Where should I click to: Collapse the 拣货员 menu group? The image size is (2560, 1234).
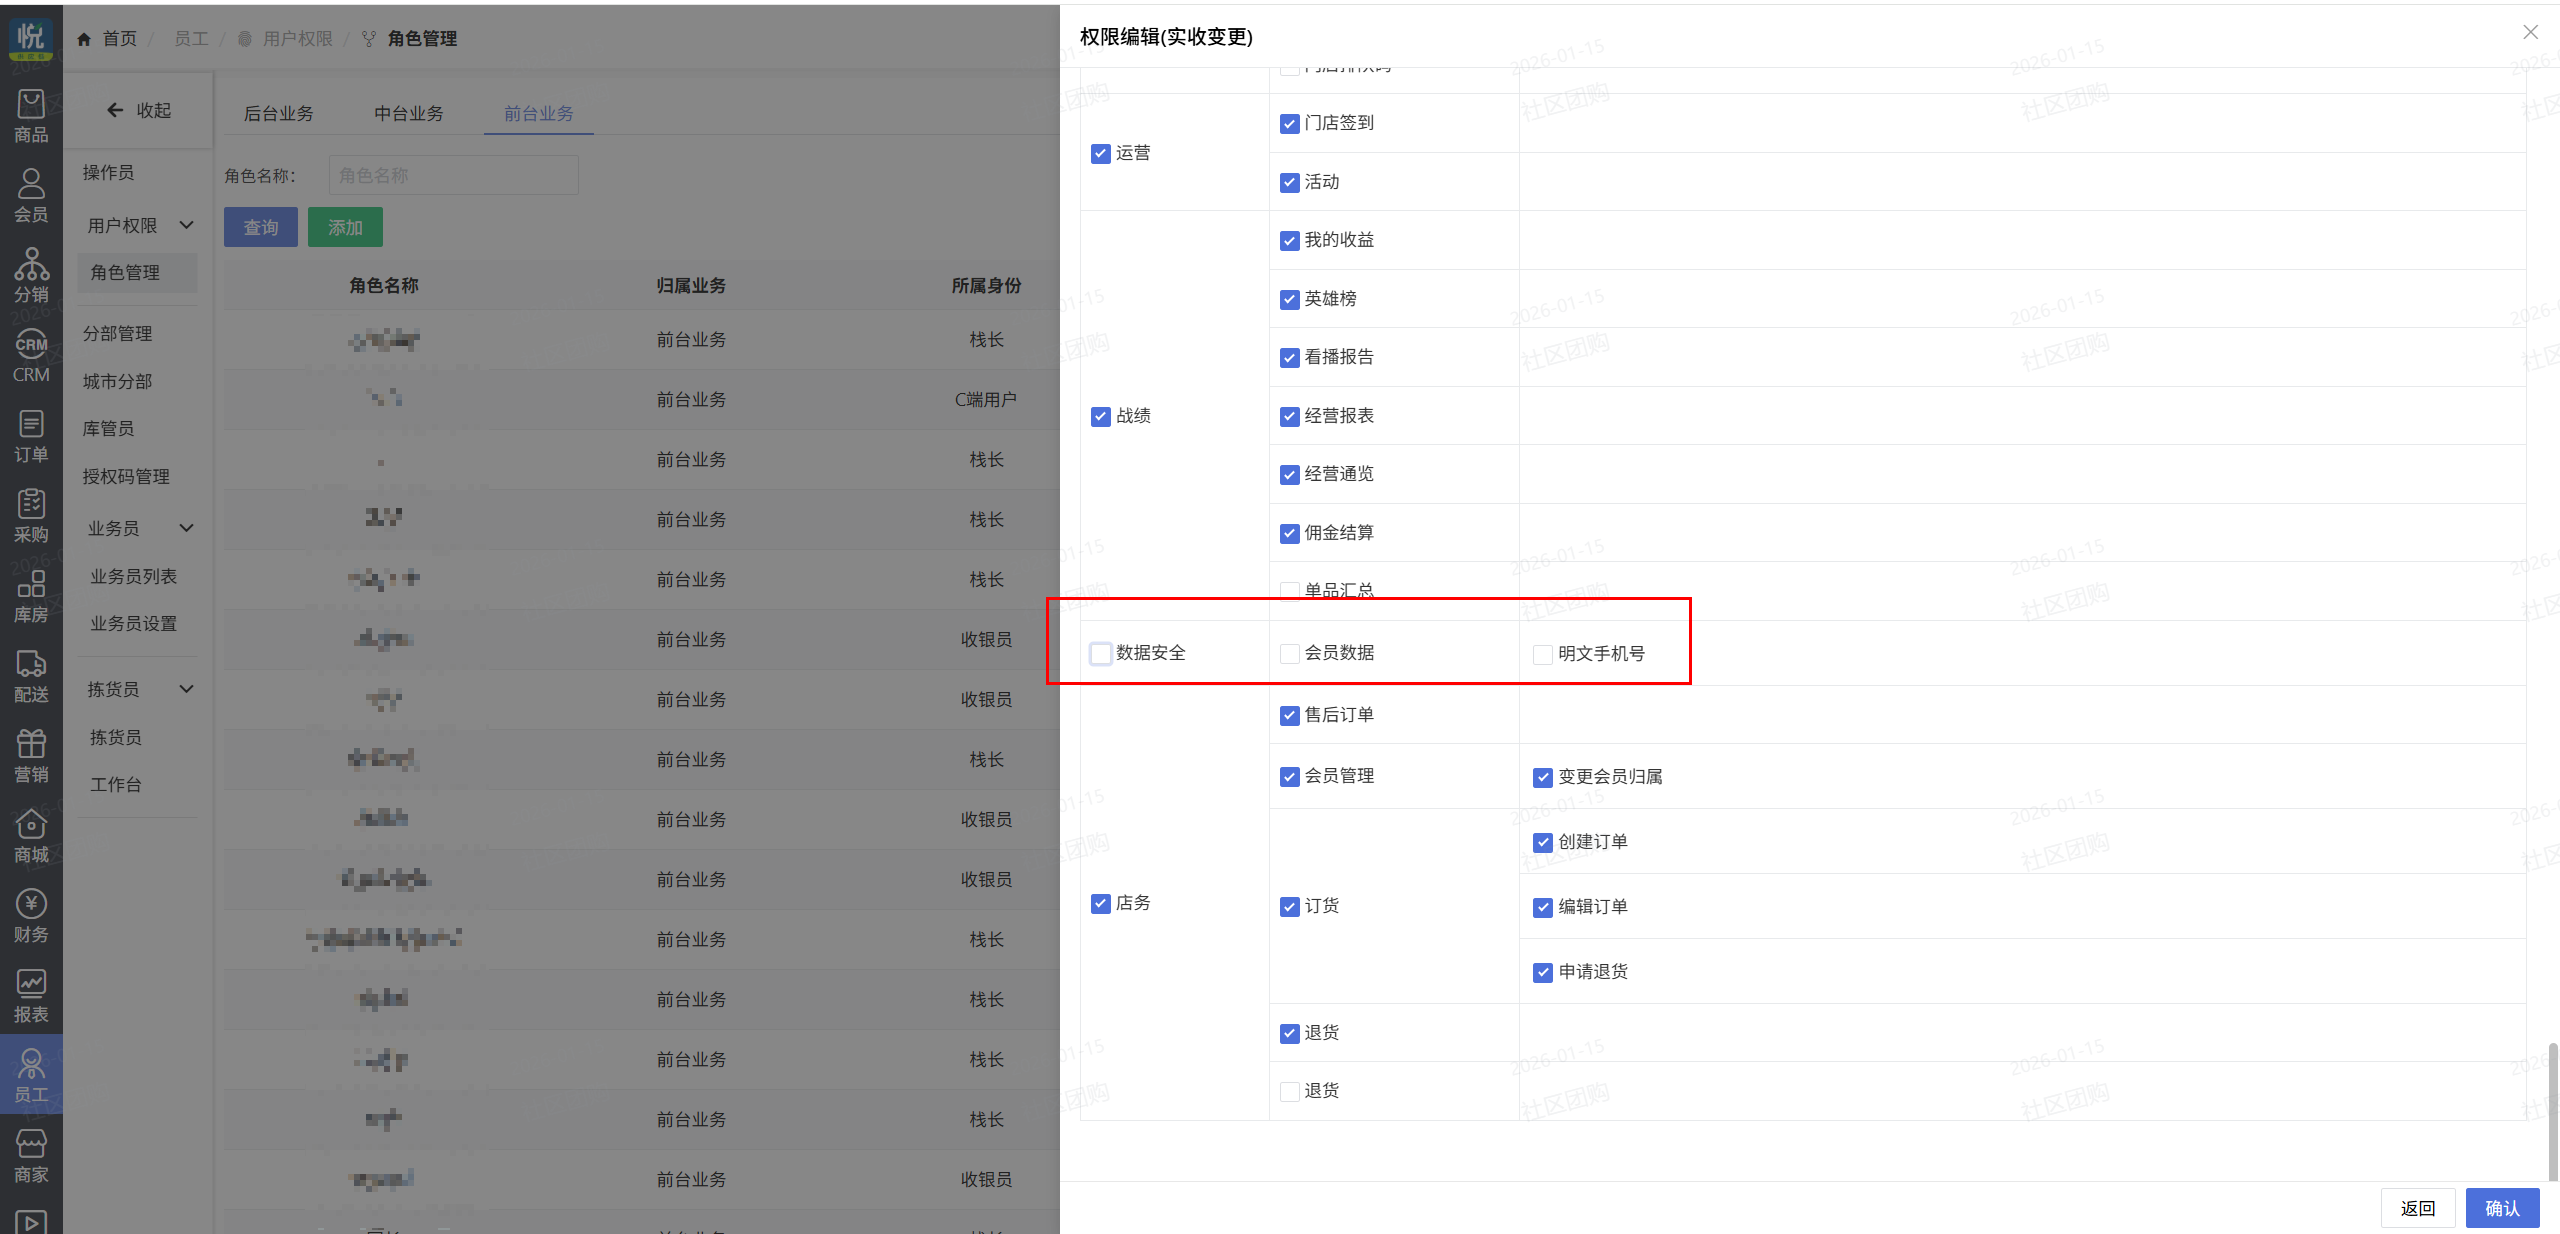click(186, 689)
